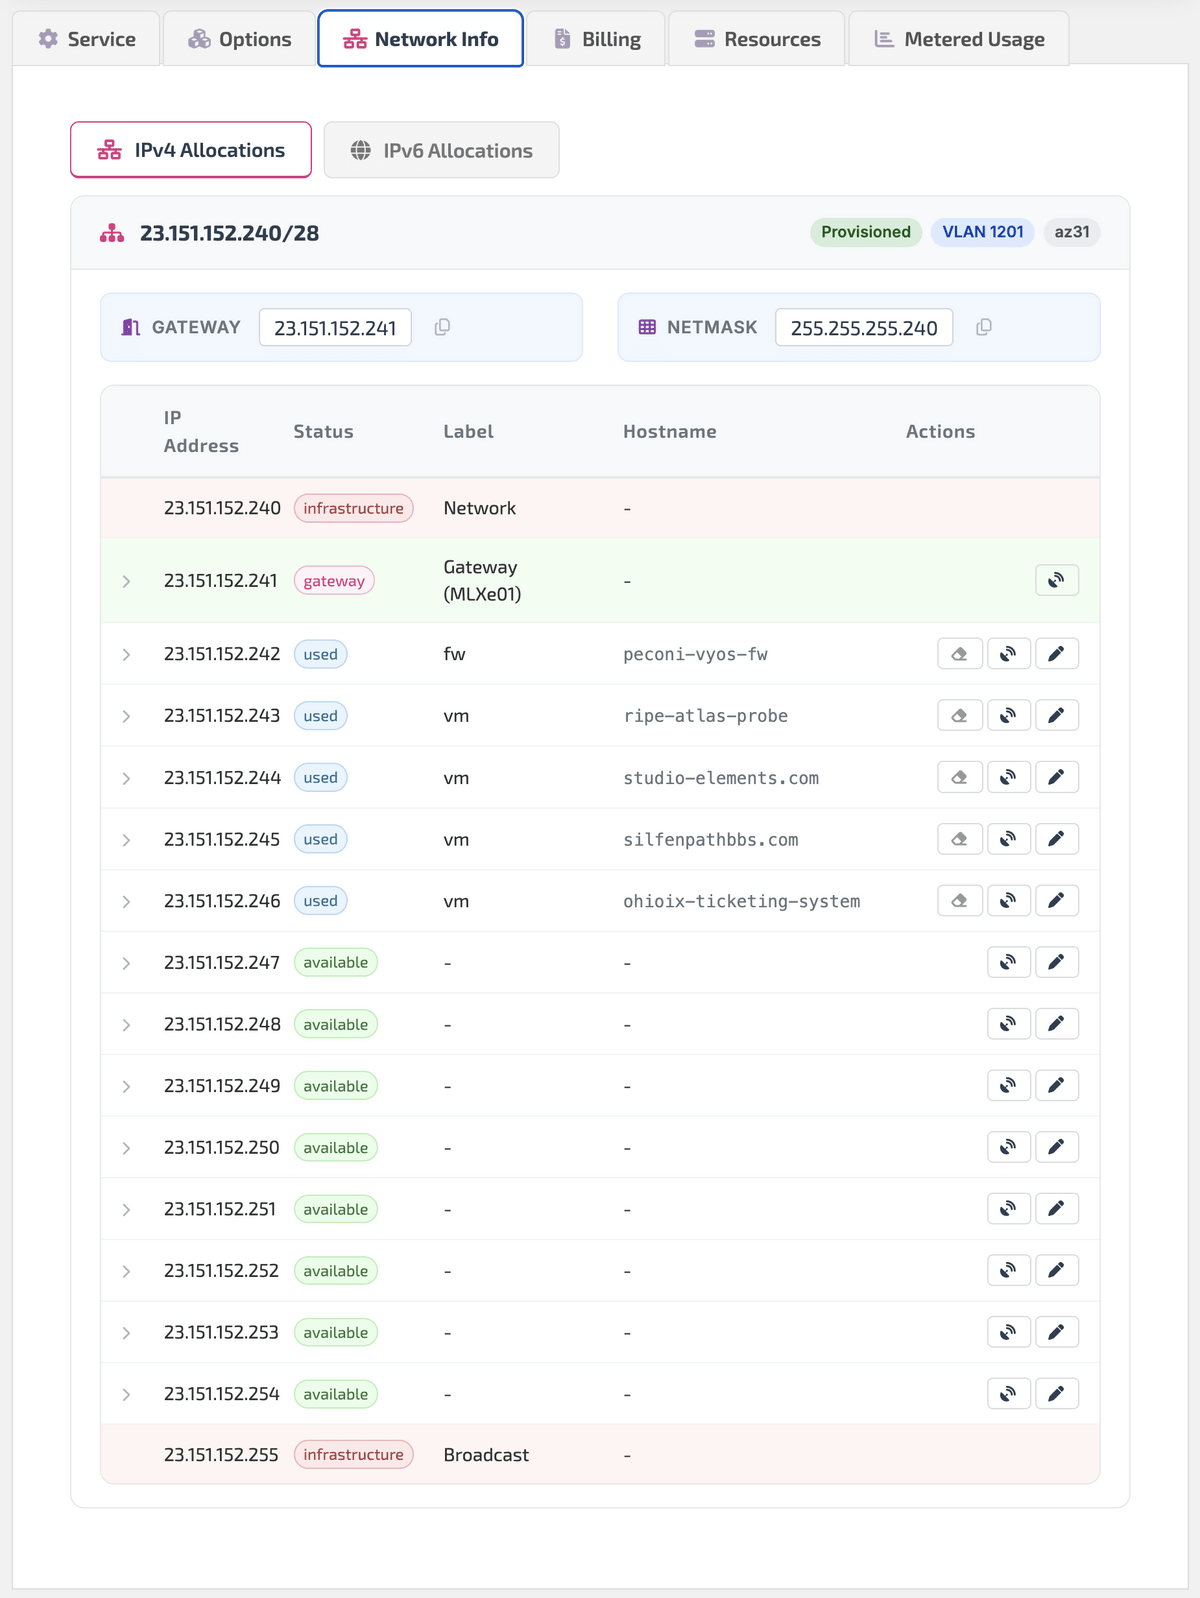Viewport: 1200px width, 1598px height.
Task: Switch to the Options tab
Action: pos(240,39)
